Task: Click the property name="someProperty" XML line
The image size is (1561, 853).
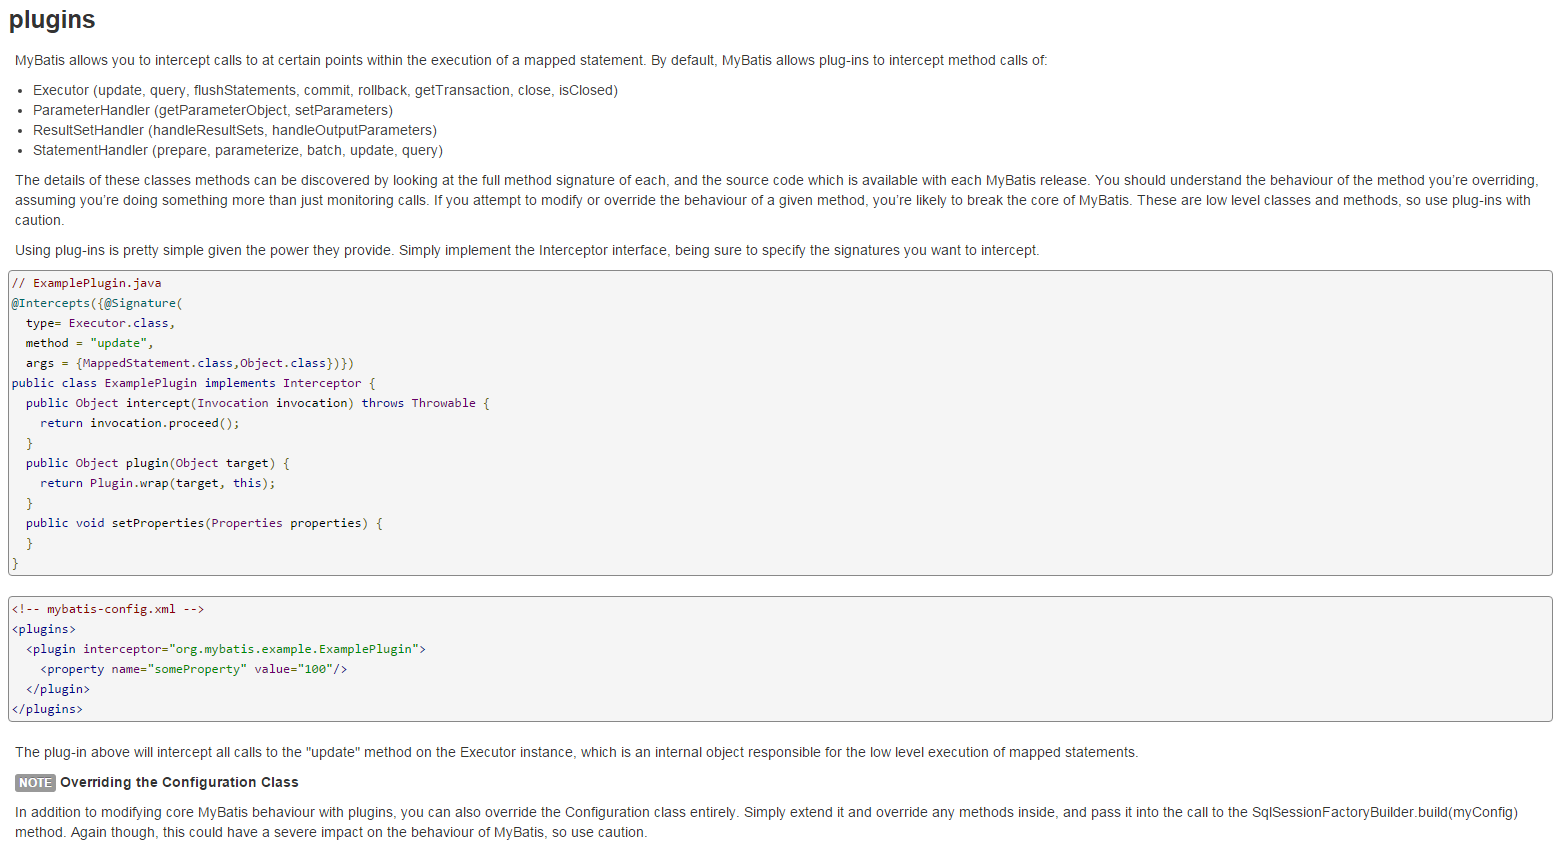Action: [x=193, y=670]
